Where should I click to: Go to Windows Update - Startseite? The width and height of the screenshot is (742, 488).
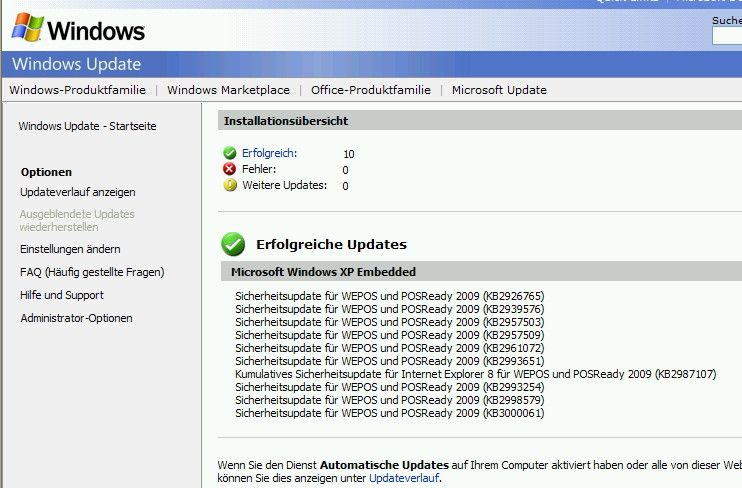point(87,126)
